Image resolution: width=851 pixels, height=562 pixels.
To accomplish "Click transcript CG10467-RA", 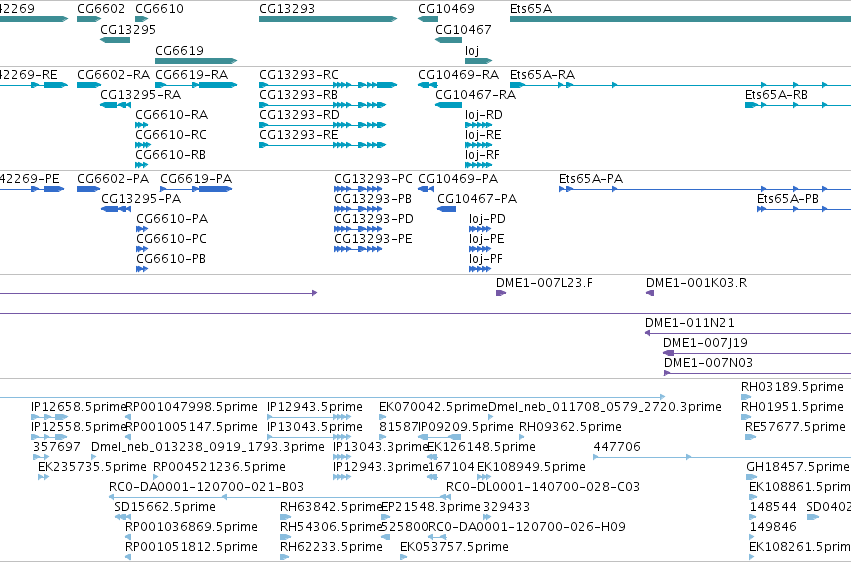I will coord(448,105).
